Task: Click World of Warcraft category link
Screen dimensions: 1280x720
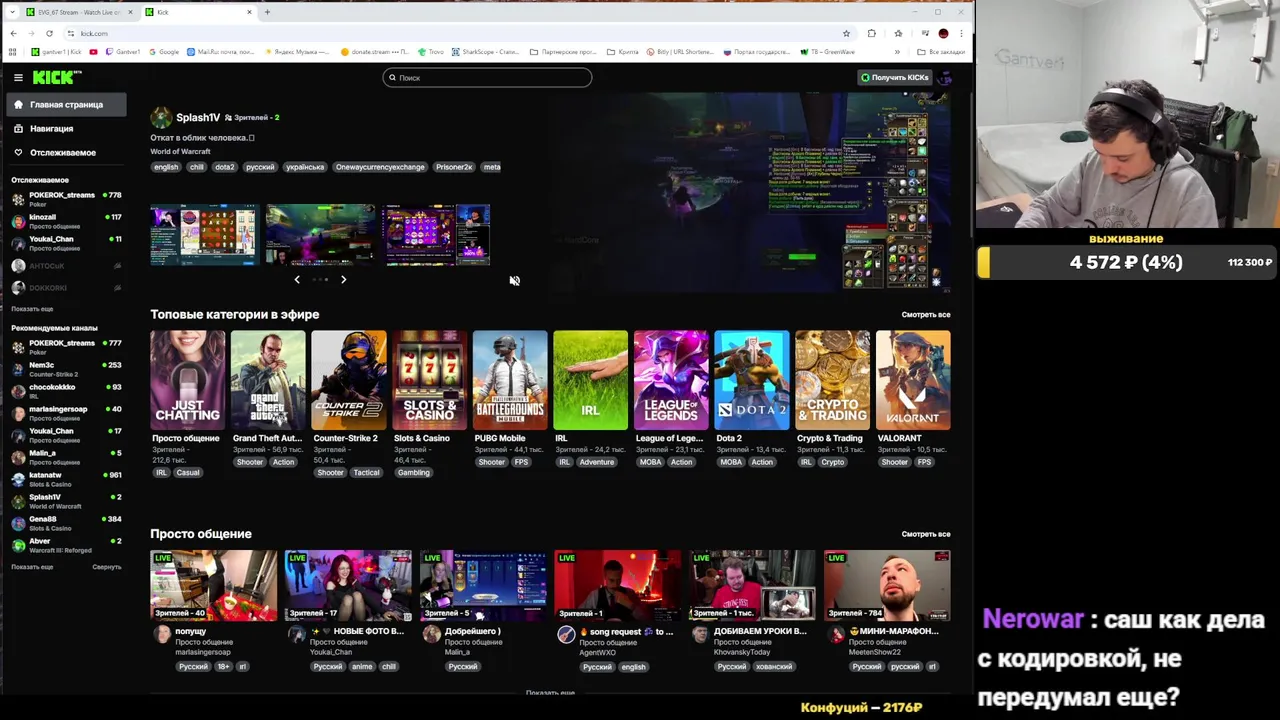Action: pos(180,151)
